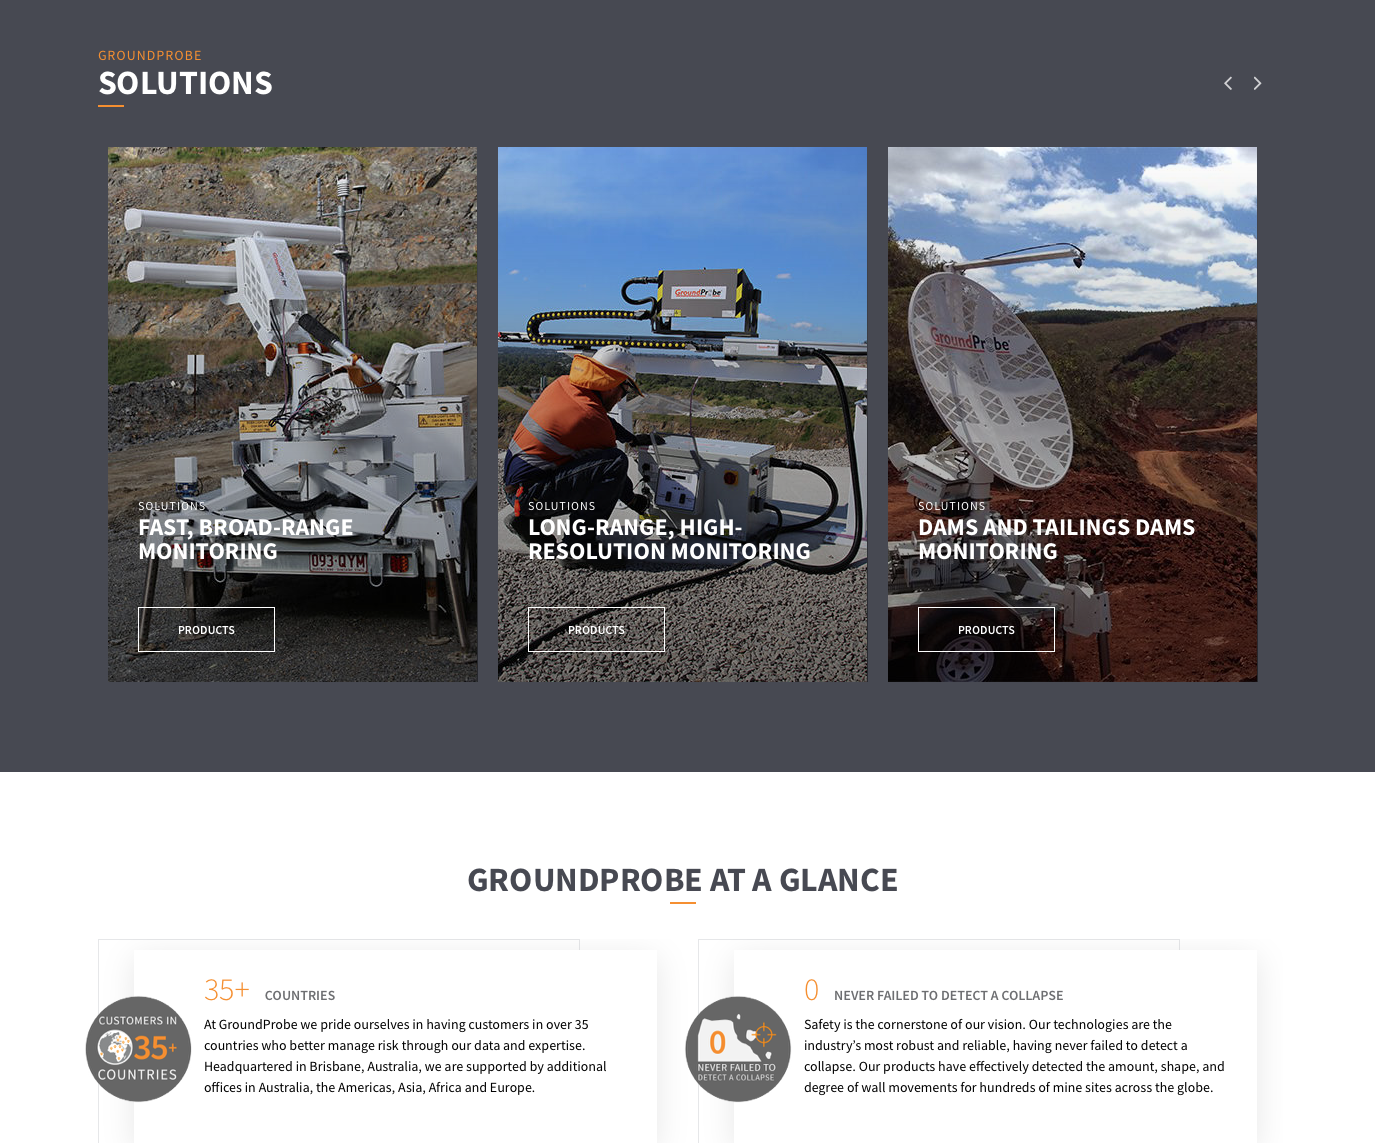This screenshot has height=1143, width=1375.
Task: Select the Fast, Broad-Range Monitoring title
Action: pos(245,539)
